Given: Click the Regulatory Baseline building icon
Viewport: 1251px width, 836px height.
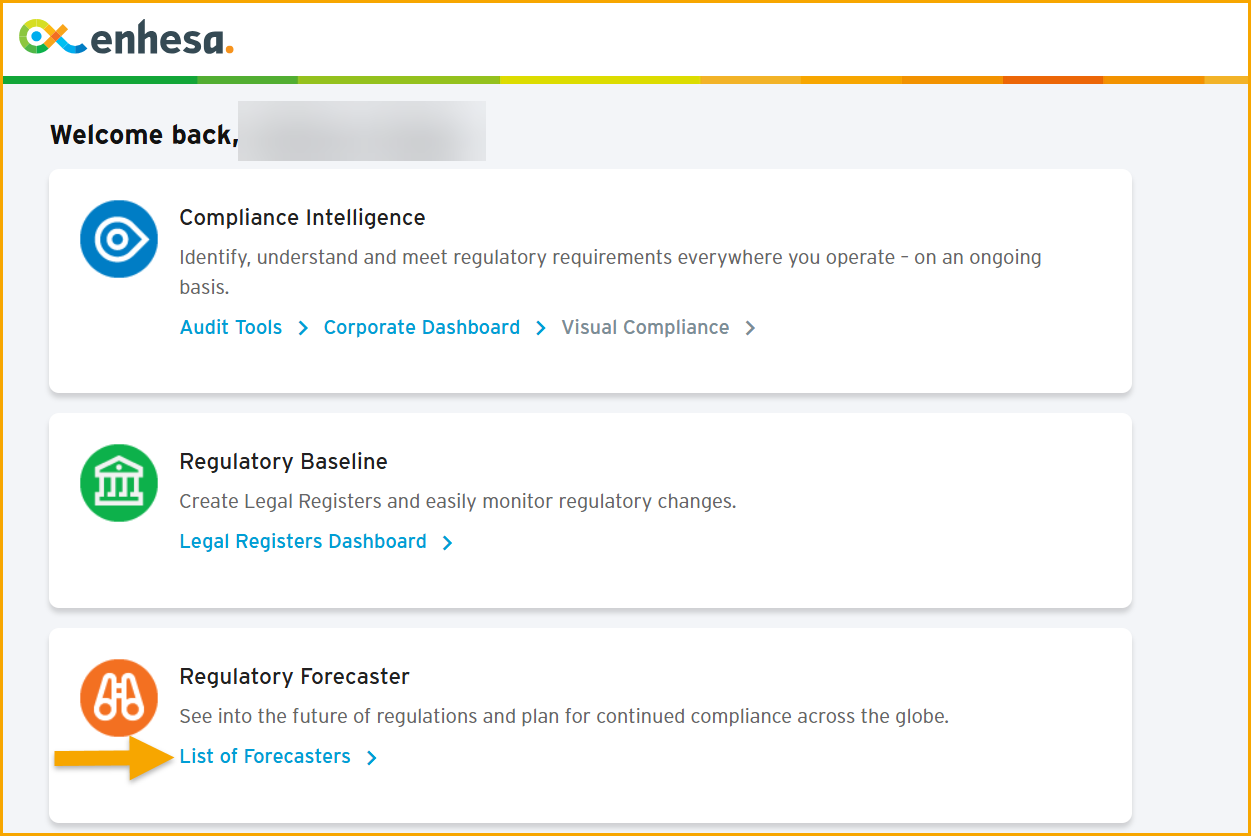Looking at the screenshot, I should point(119,483).
